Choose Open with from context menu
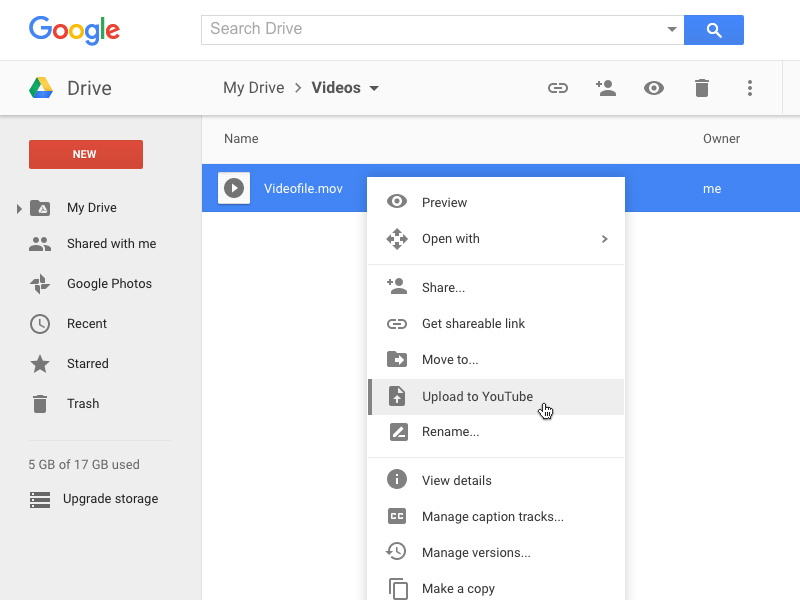Viewport: 800px width, 600px height. pyautogui.click(x=496, y=239)
